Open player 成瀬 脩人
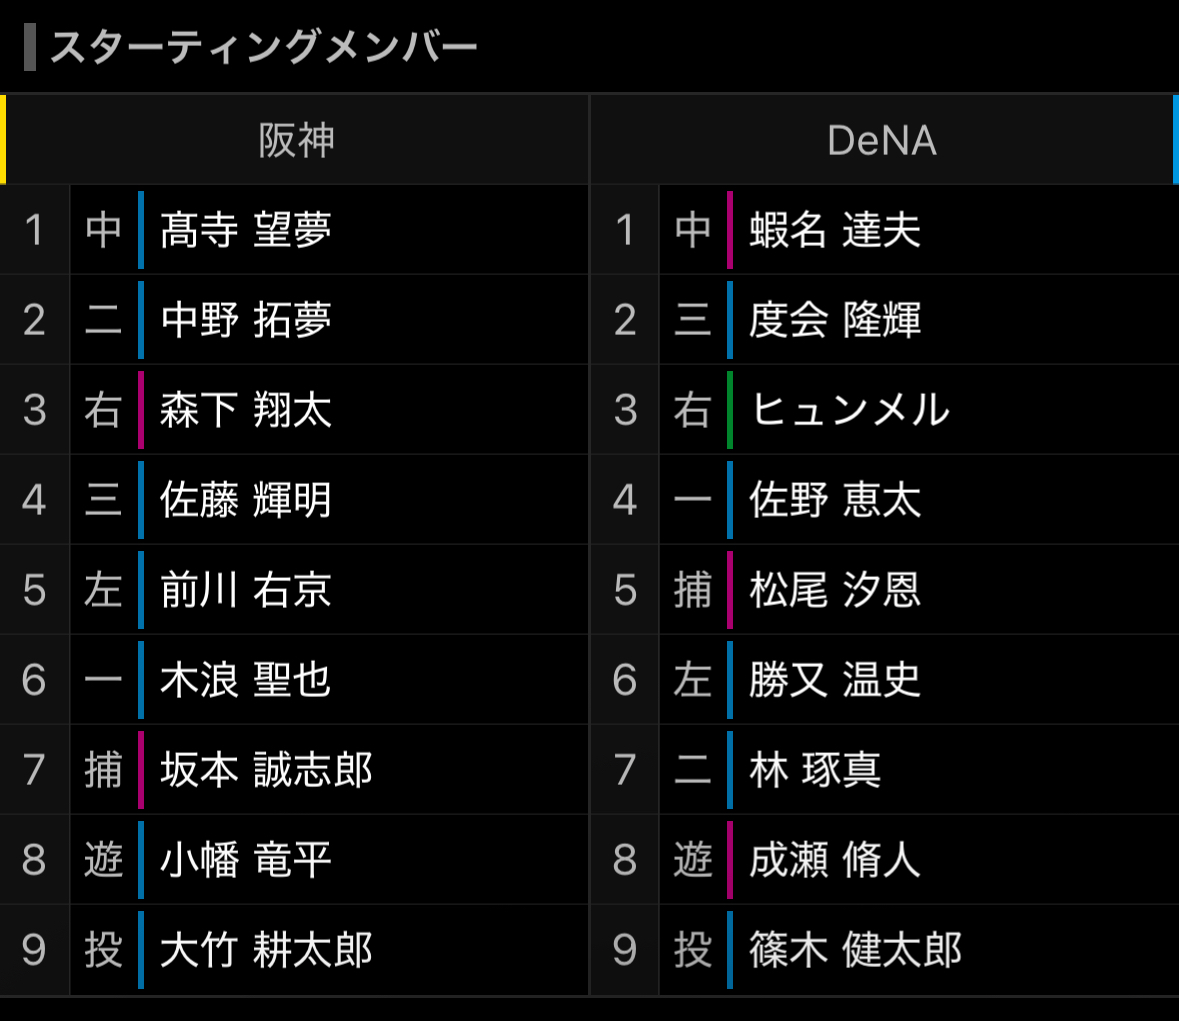Viewport: 1179px width, 1021px height. [835, 860]
